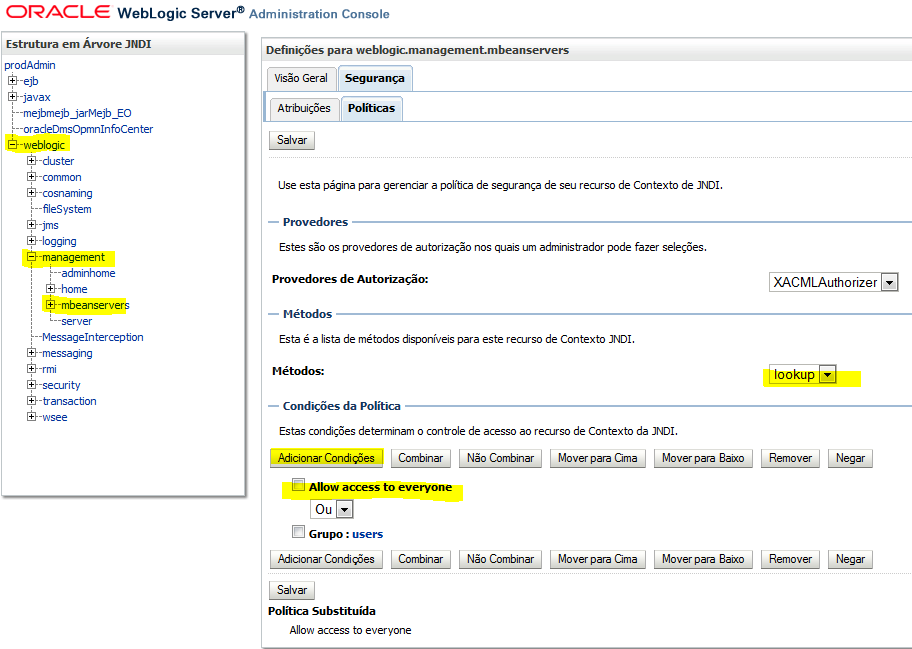Select the adminhome tree item
912x649 pixels.
pos(88,273)
